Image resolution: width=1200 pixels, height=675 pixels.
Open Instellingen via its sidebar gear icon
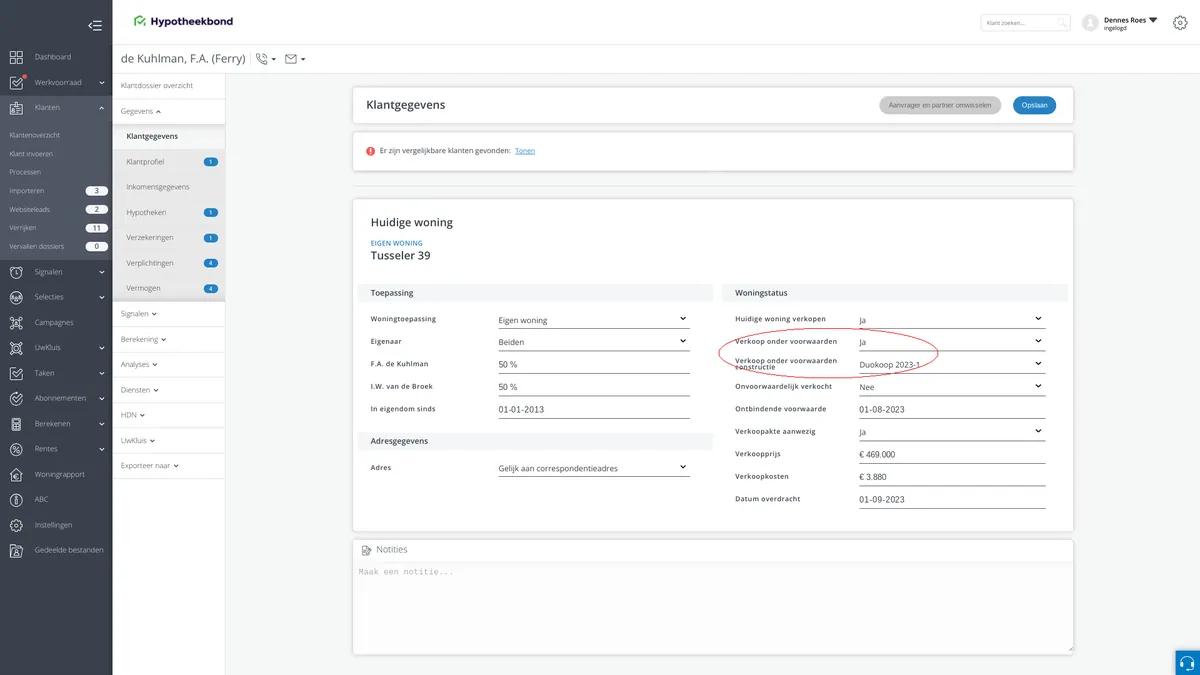click(x=16, y=525)
